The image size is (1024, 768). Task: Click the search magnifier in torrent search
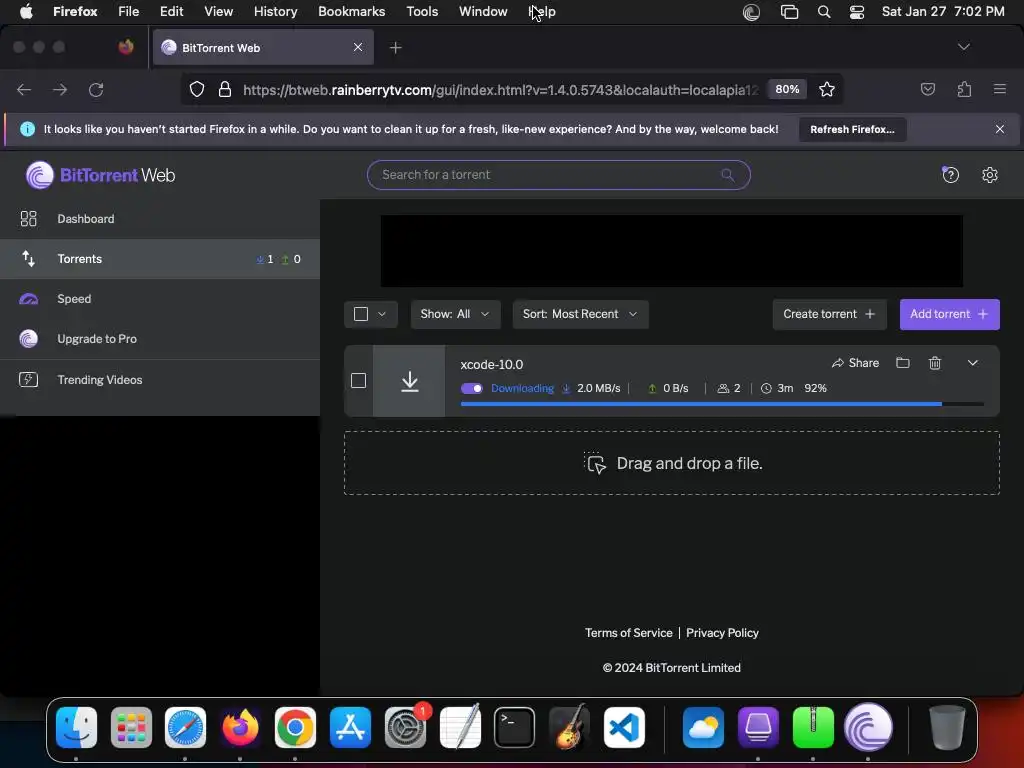tap(728, 175)
